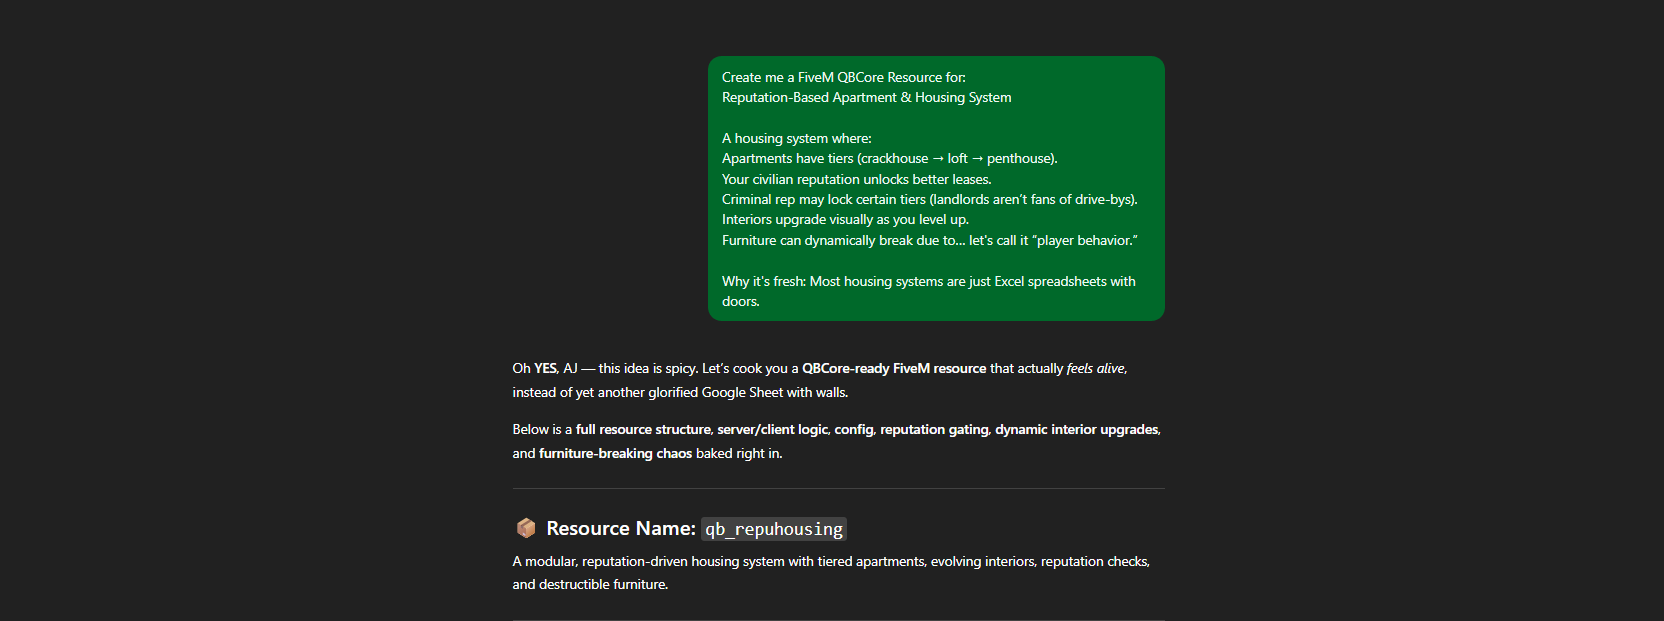
Task: Click the bold "YES" in the reply
Action: pos(545,368)
